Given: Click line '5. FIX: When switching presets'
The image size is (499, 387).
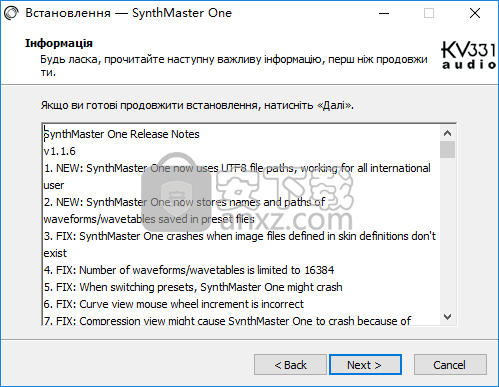Looking at the screenshot, I should point(193,287).
